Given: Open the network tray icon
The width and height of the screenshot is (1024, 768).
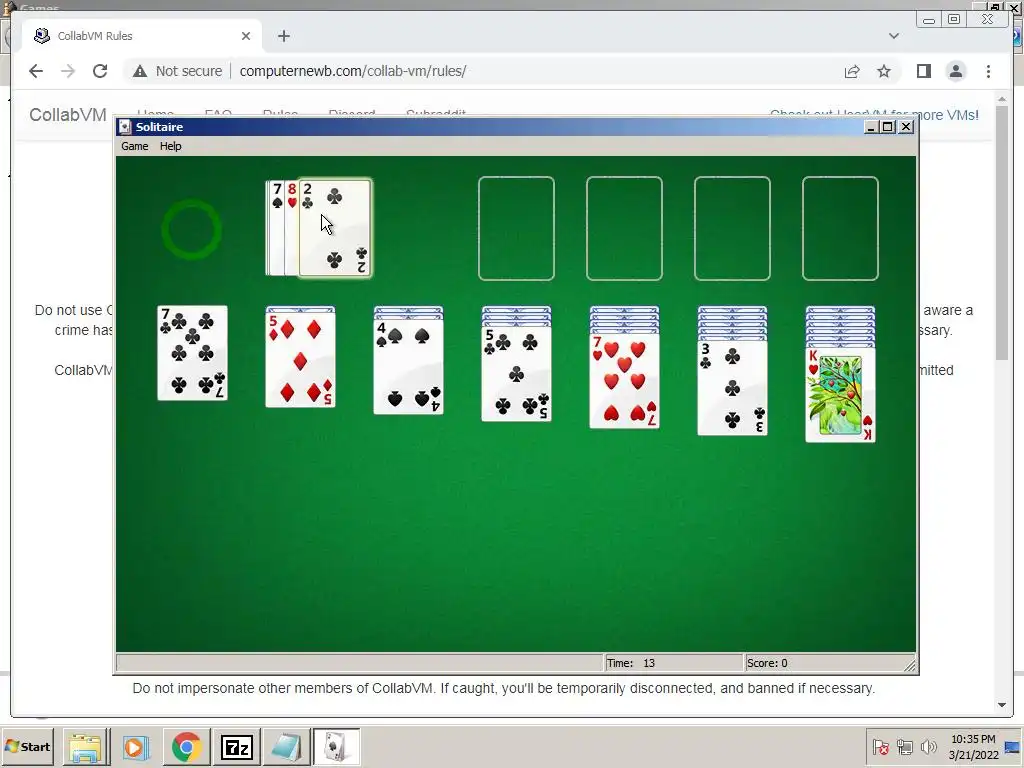Looking at the screenshot, I should click(x=904, y=746).
